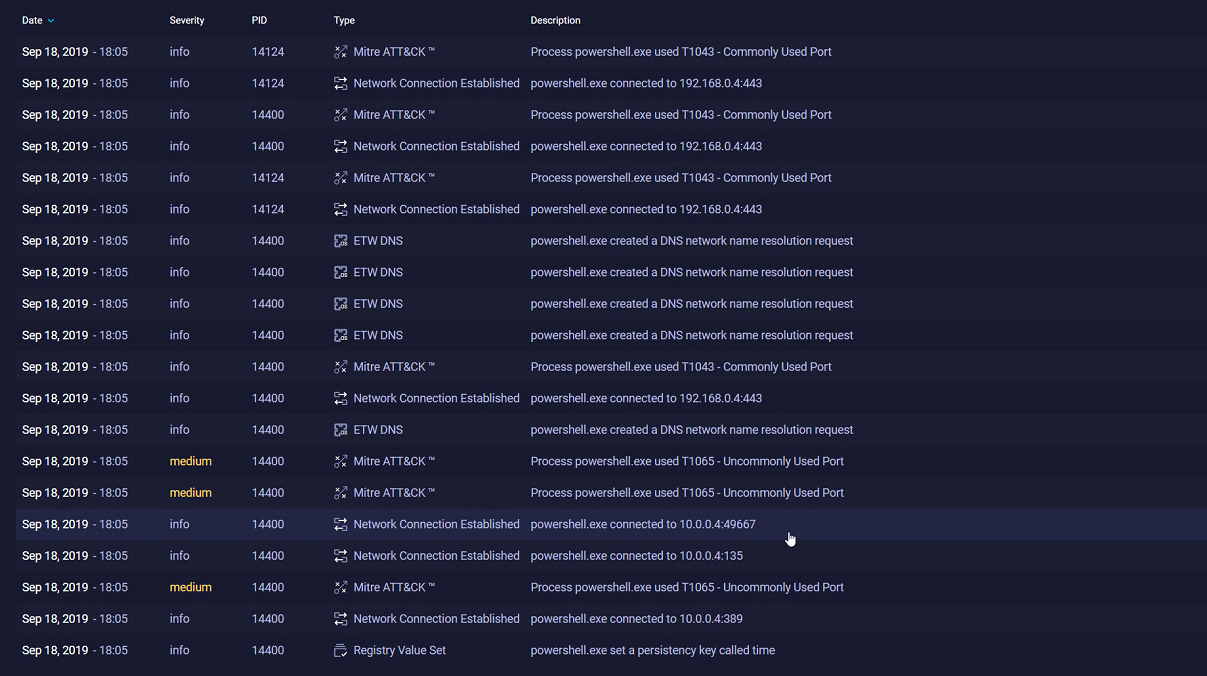Click PID 14400 in the Registry Value Set row
The width and height of the screenshot is (1207, 676).
tap(268, 650)
